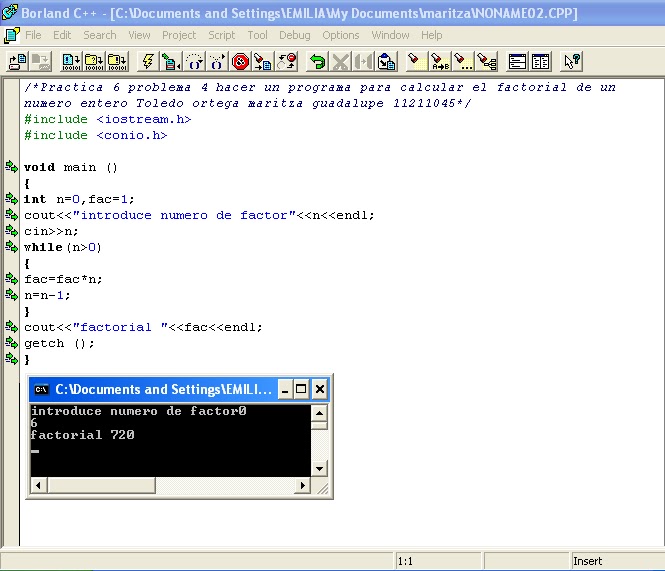Click the run-to-cursor green document icon
The width and height of the screenshot is (665, 571).
[x=171, y=62]
